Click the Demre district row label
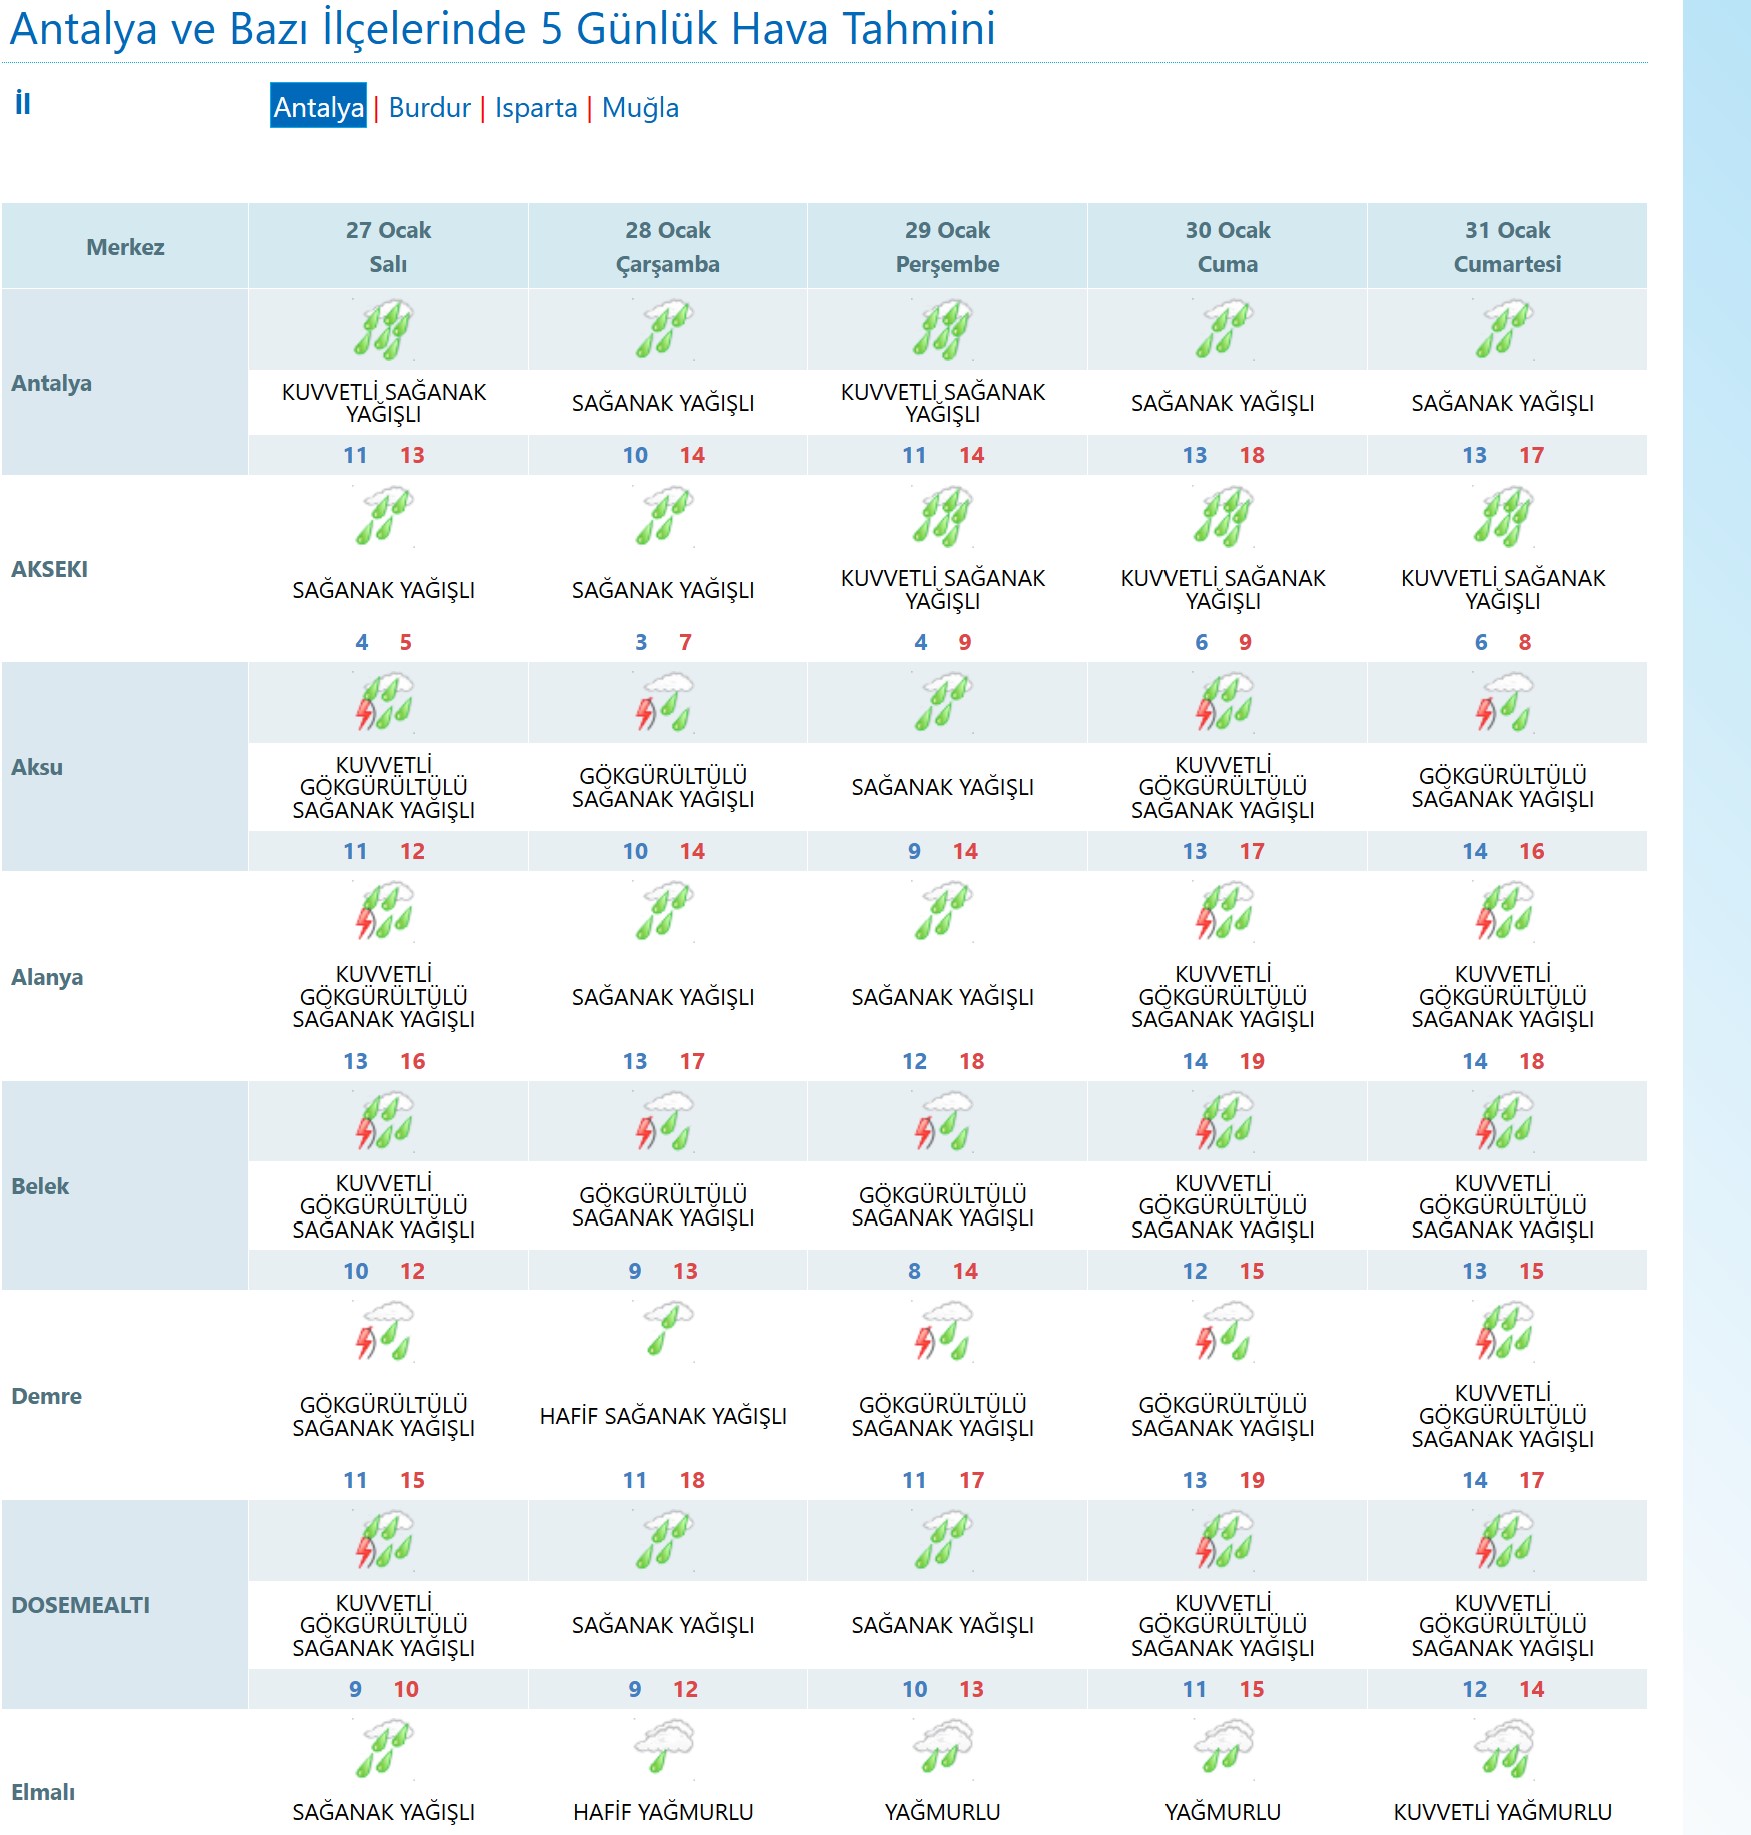Image resolution: width=1751 pixels, height=1835 pixels. pyautogui.click(x=47, y=1396)
